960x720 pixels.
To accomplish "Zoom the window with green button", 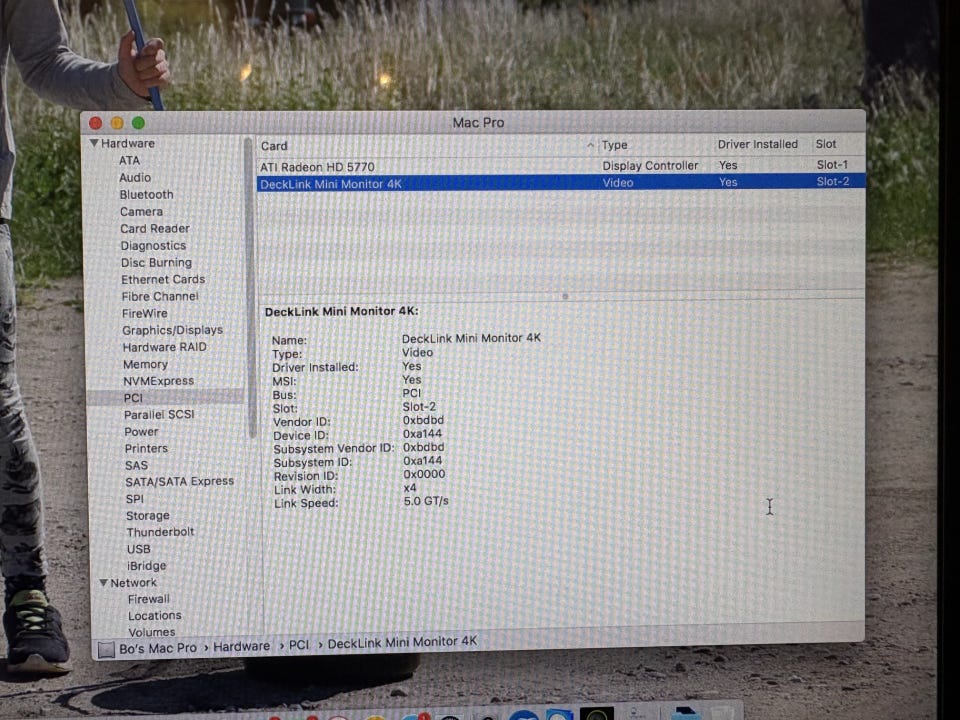I will pos(138,122).
